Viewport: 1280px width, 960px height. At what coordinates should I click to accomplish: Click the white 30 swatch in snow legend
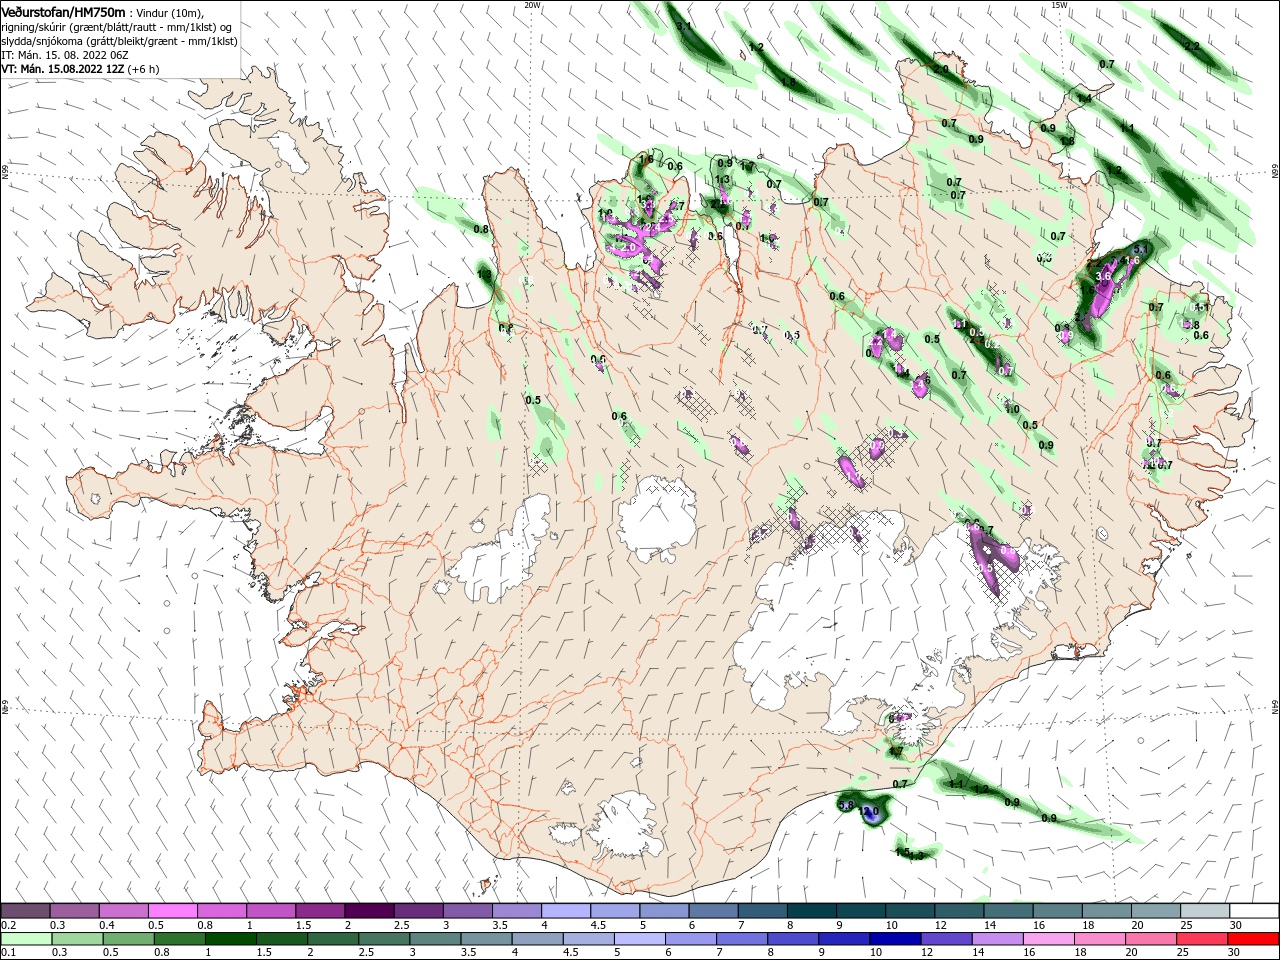click(x=1254, y=911)
